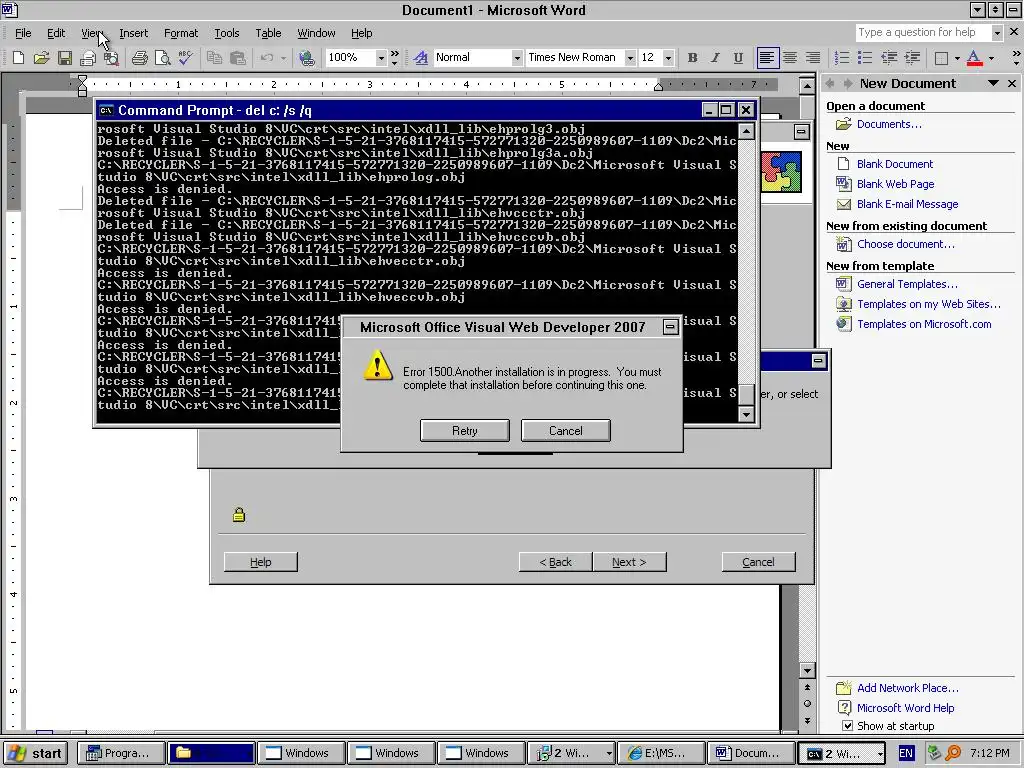Click the task pane Back arrow icon
Screen dimensions: 1024x768
(830, 84)
